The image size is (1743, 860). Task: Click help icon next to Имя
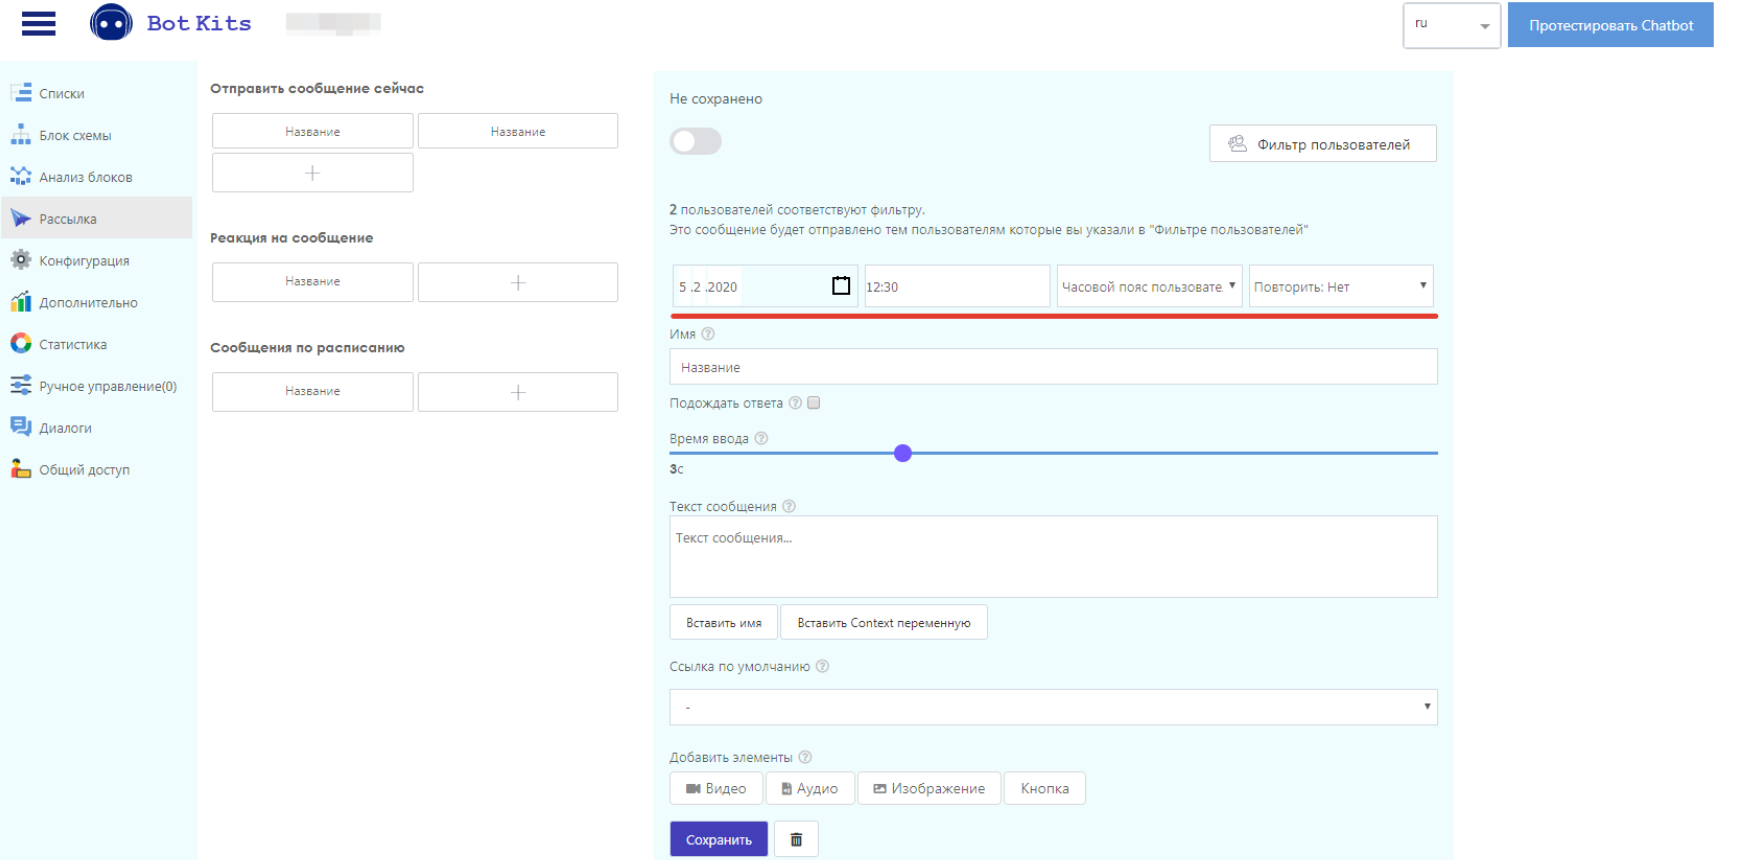[708, 334]
